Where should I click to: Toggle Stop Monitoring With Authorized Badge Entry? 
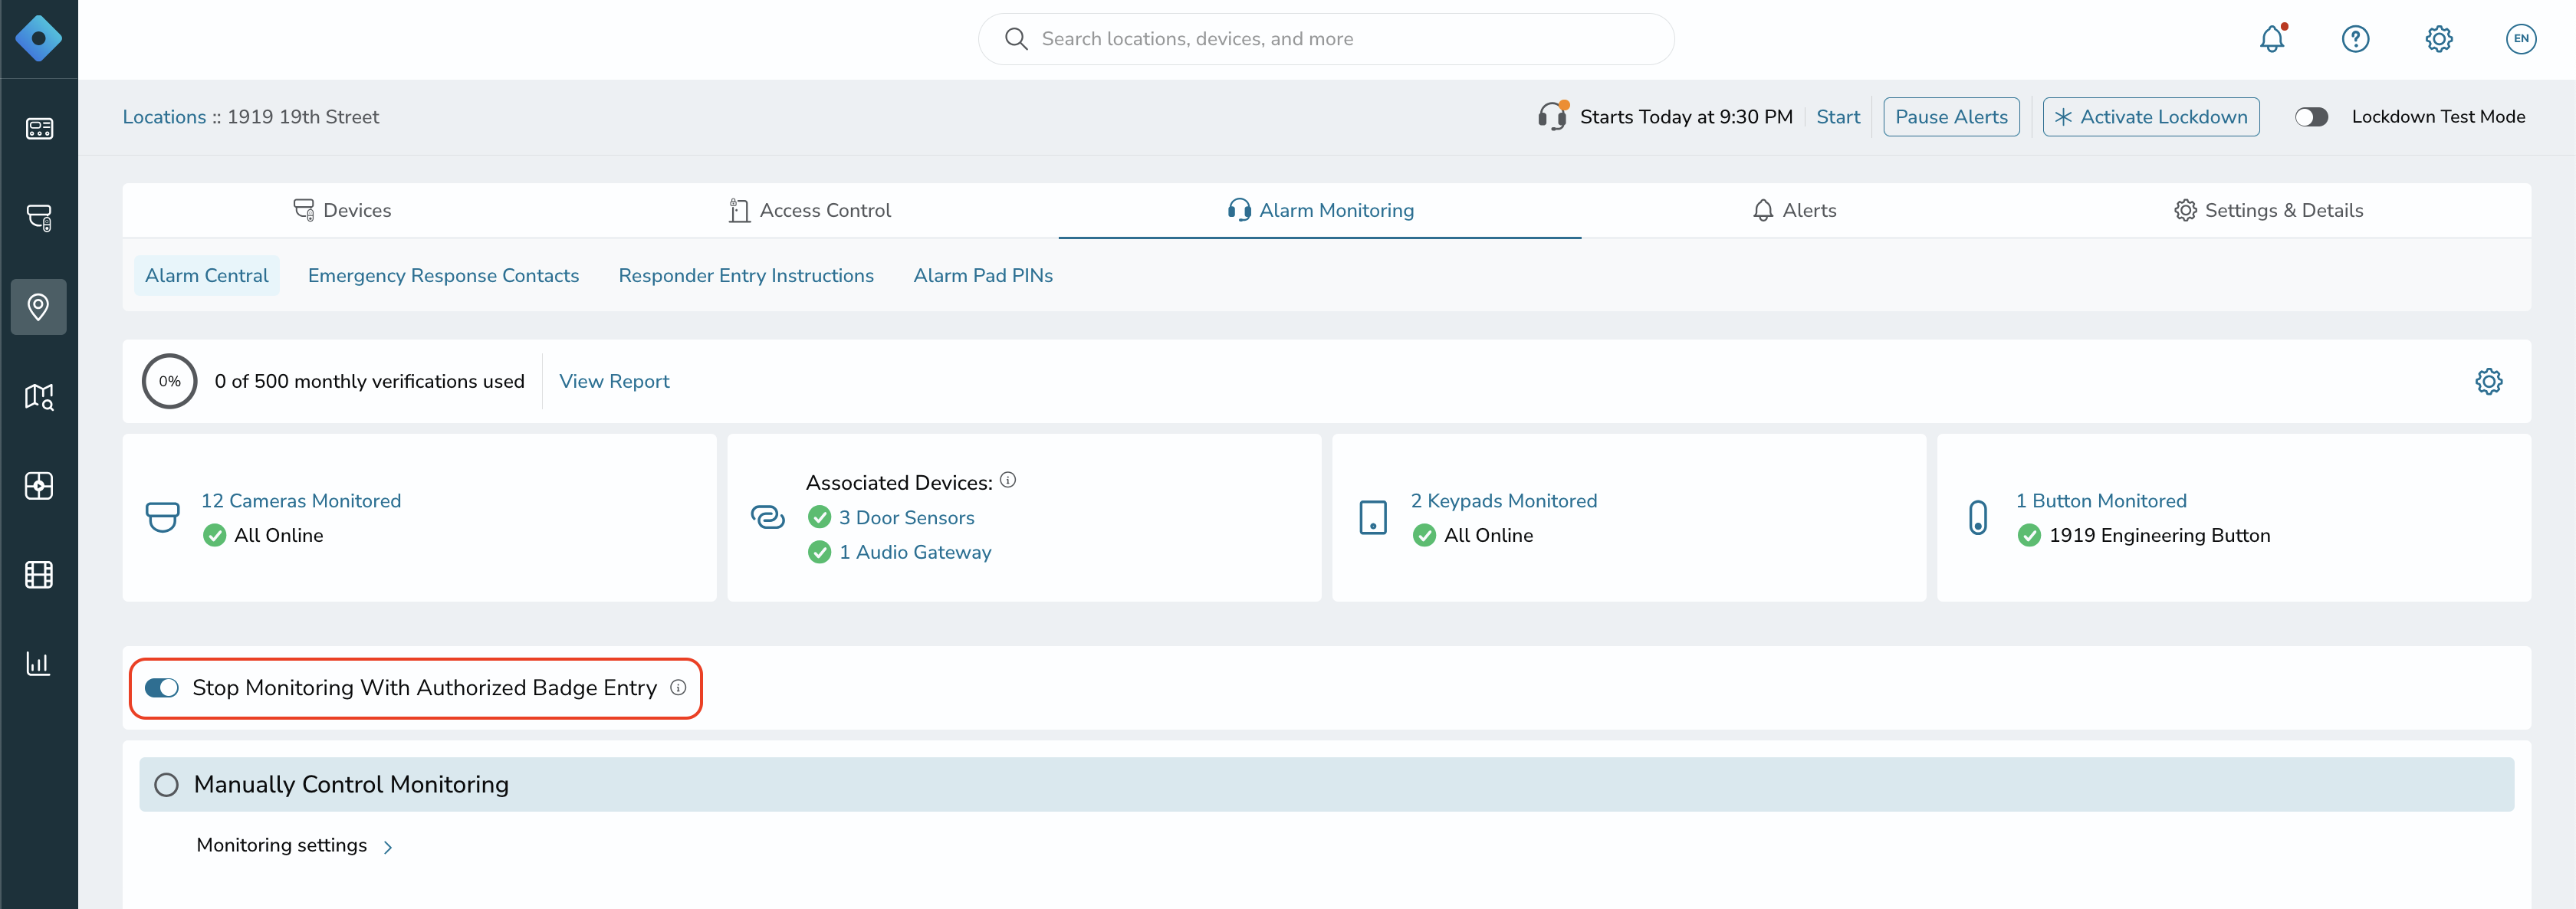coord(161,688)
